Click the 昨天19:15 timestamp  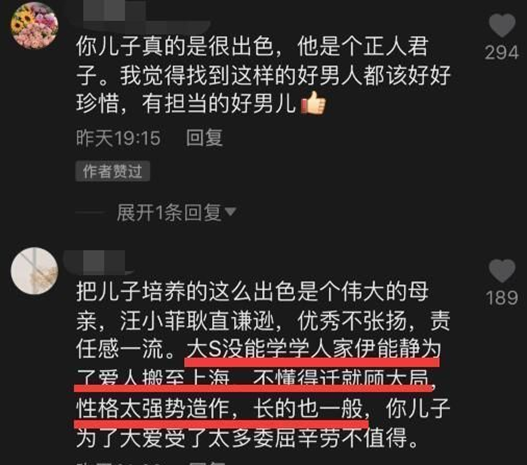tap(118, 138)
